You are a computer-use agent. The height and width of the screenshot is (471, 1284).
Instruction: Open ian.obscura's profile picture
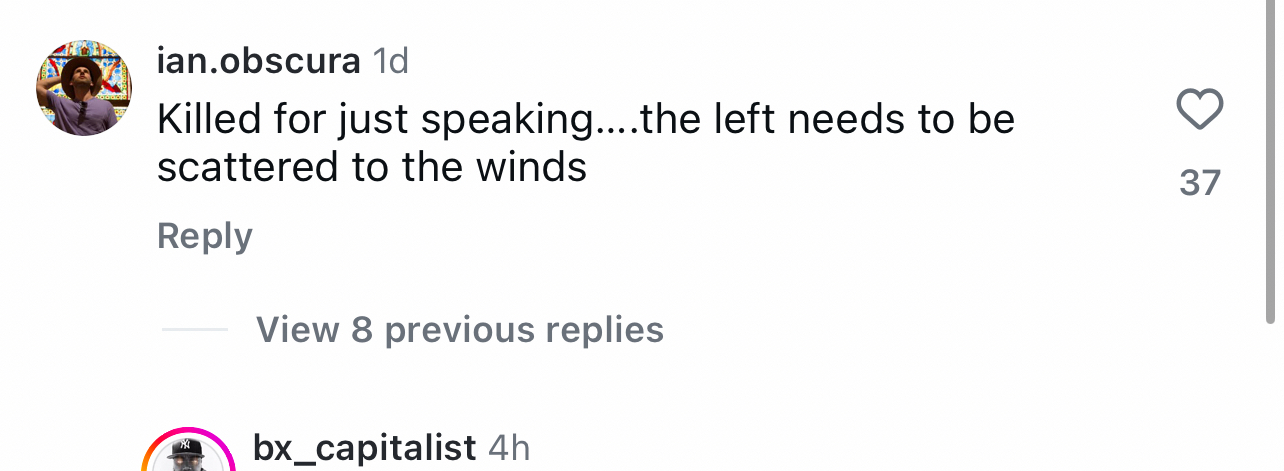(84, 89)
